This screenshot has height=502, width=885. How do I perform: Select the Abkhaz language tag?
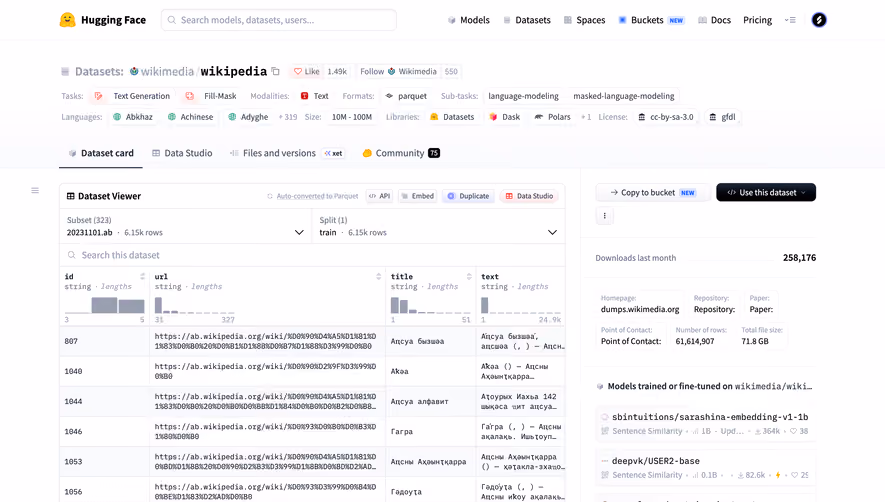(133, 117)
